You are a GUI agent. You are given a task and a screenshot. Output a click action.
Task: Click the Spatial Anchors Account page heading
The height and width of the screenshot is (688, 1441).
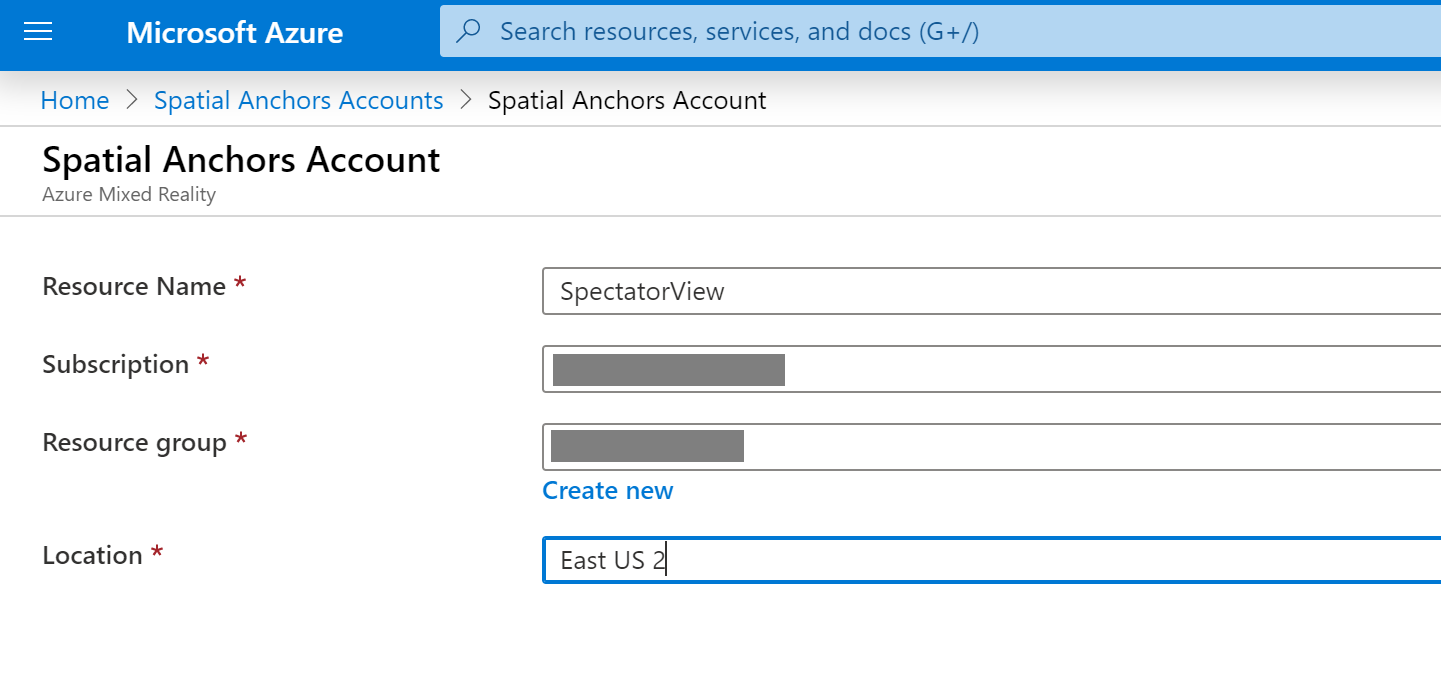coord(241,160)
